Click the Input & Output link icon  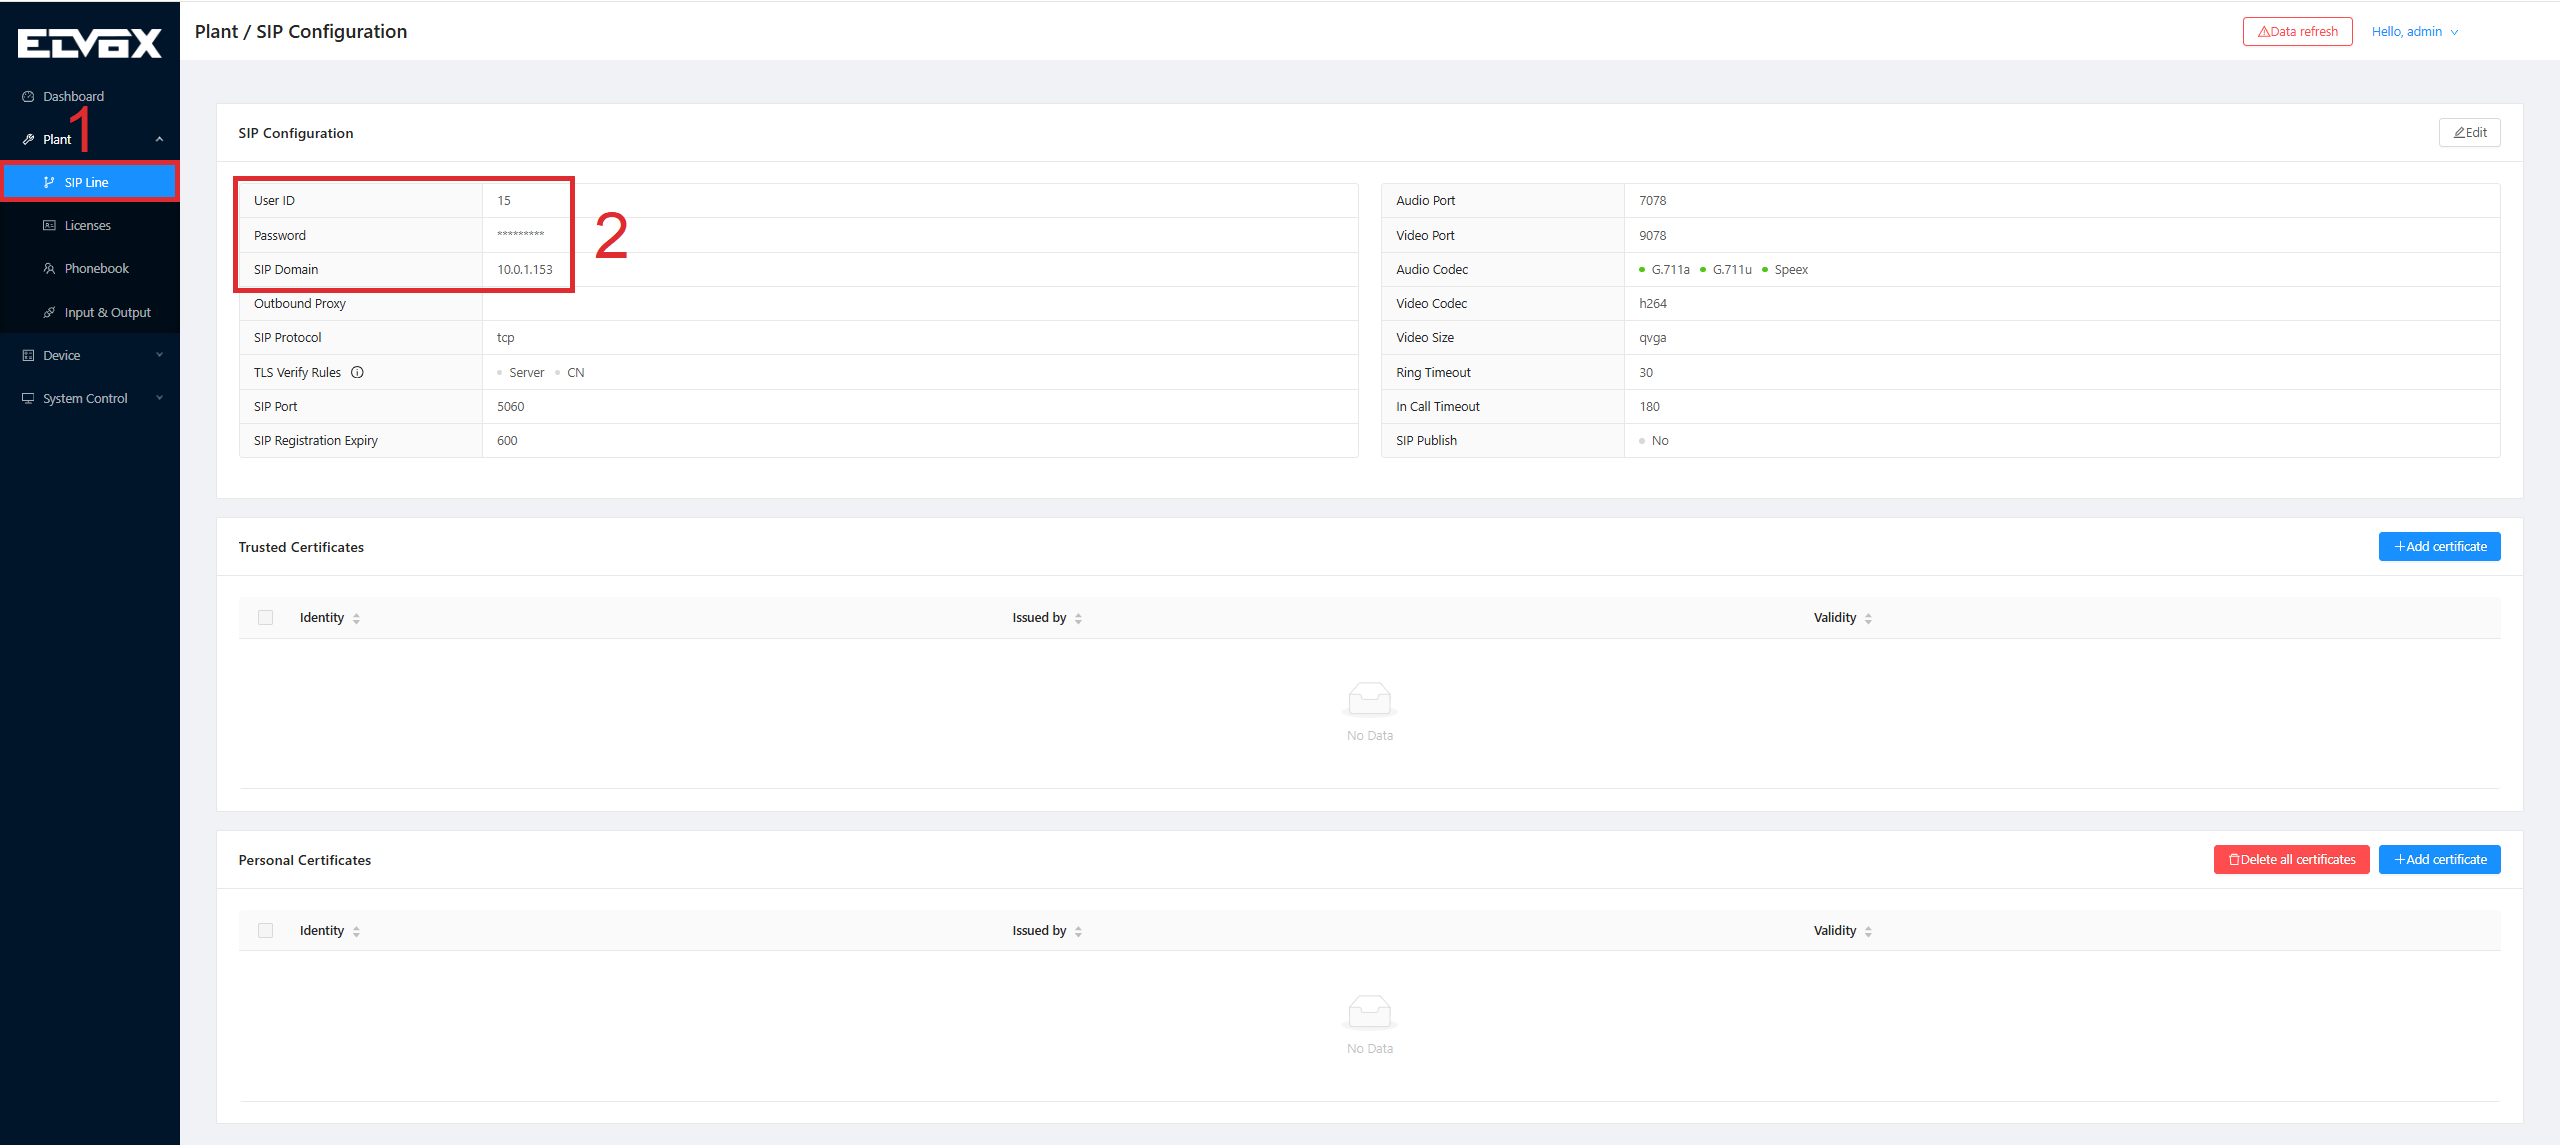(49, 313)
